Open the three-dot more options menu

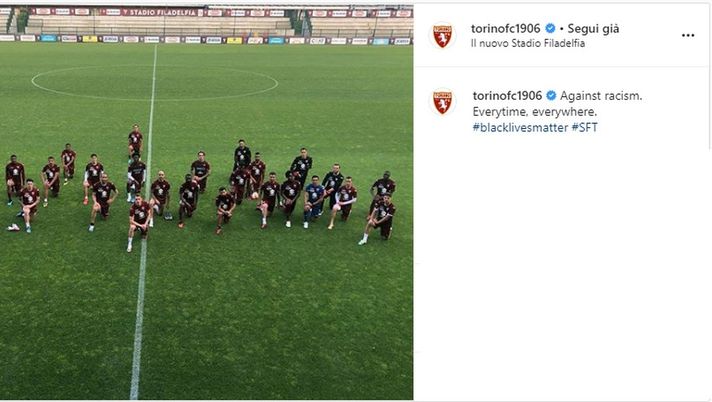688,35
